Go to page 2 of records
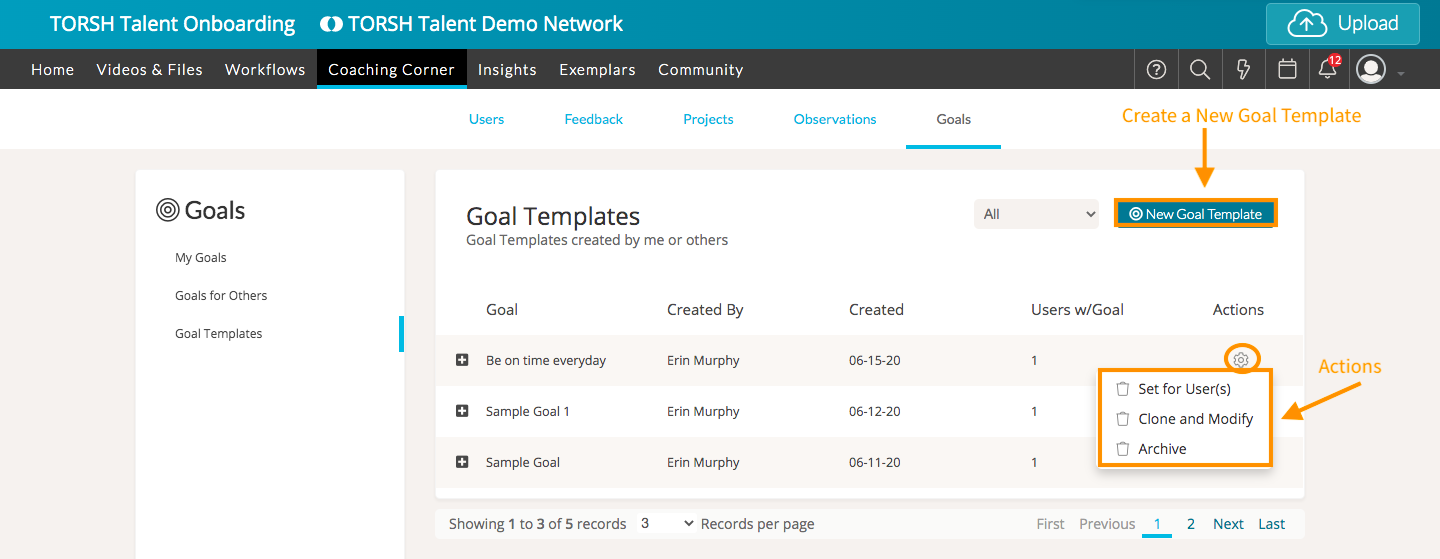The width and height of the screenshot is (1440, 559). pyautogui.click(x=1191, y=524)
